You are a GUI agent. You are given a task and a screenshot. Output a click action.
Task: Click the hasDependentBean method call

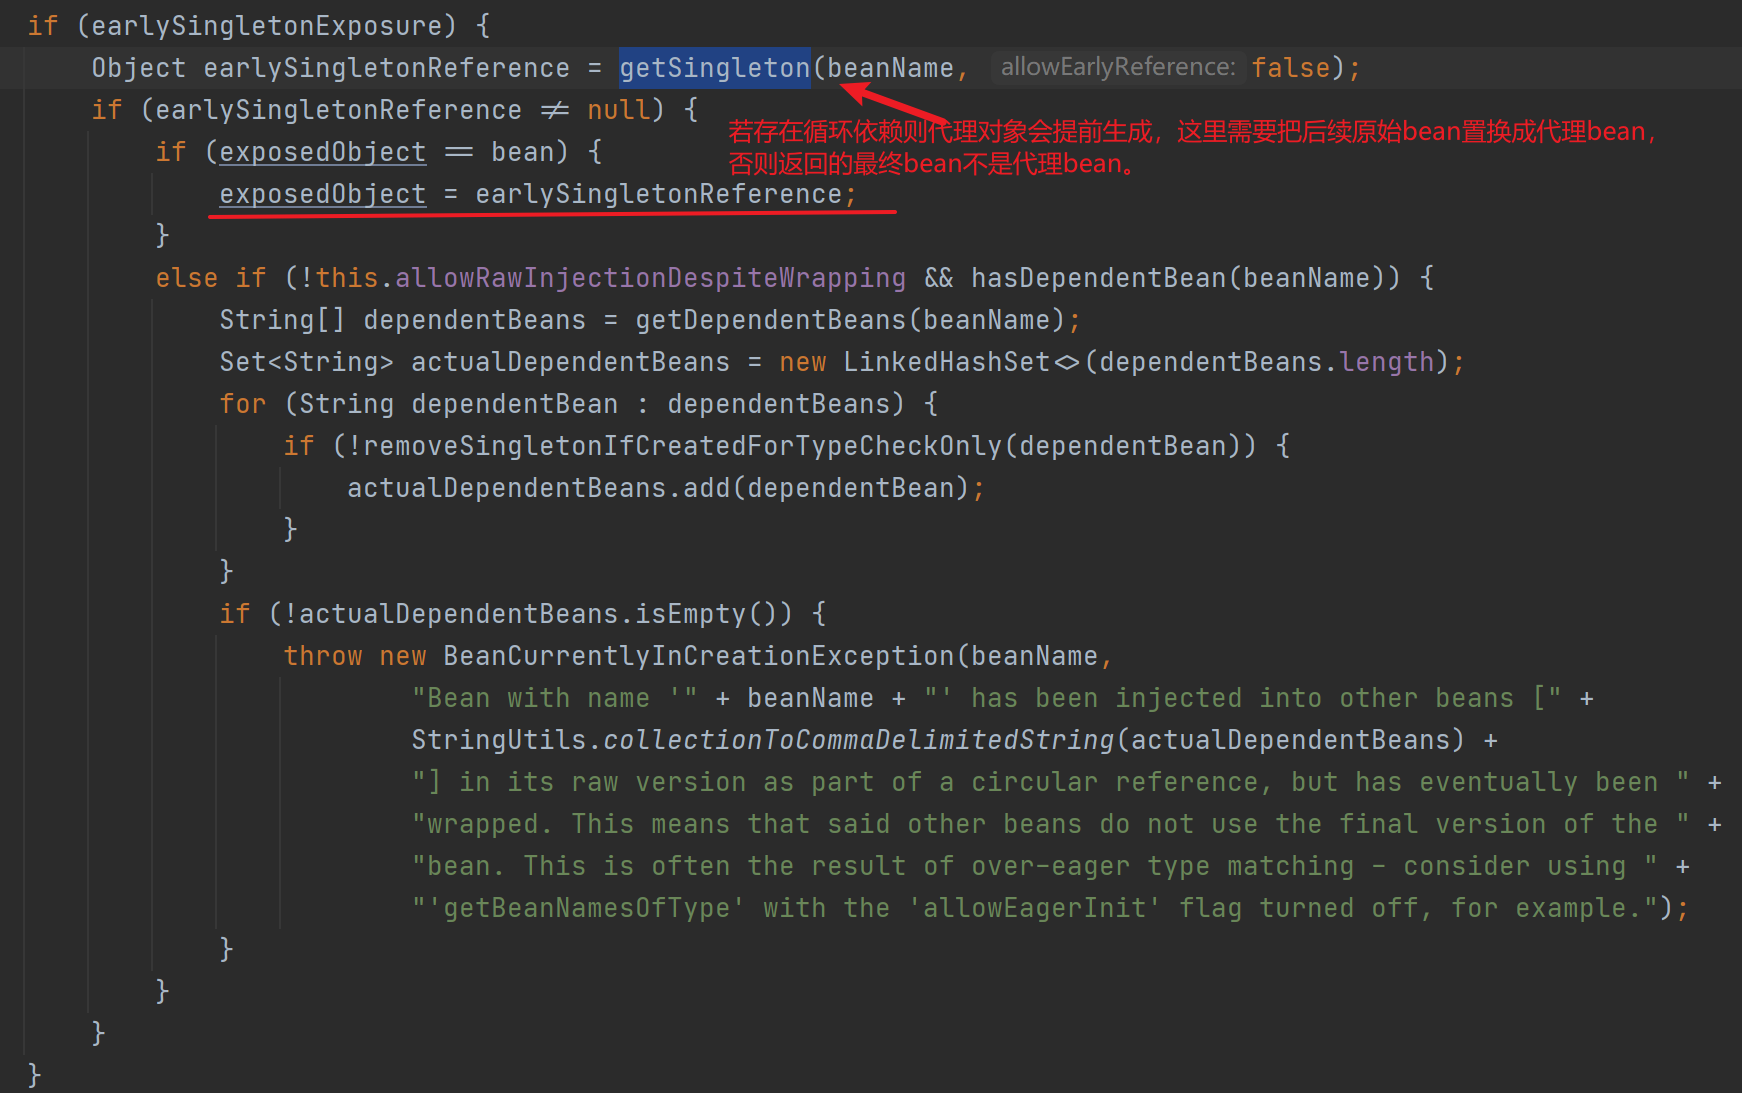[1098, 278]
